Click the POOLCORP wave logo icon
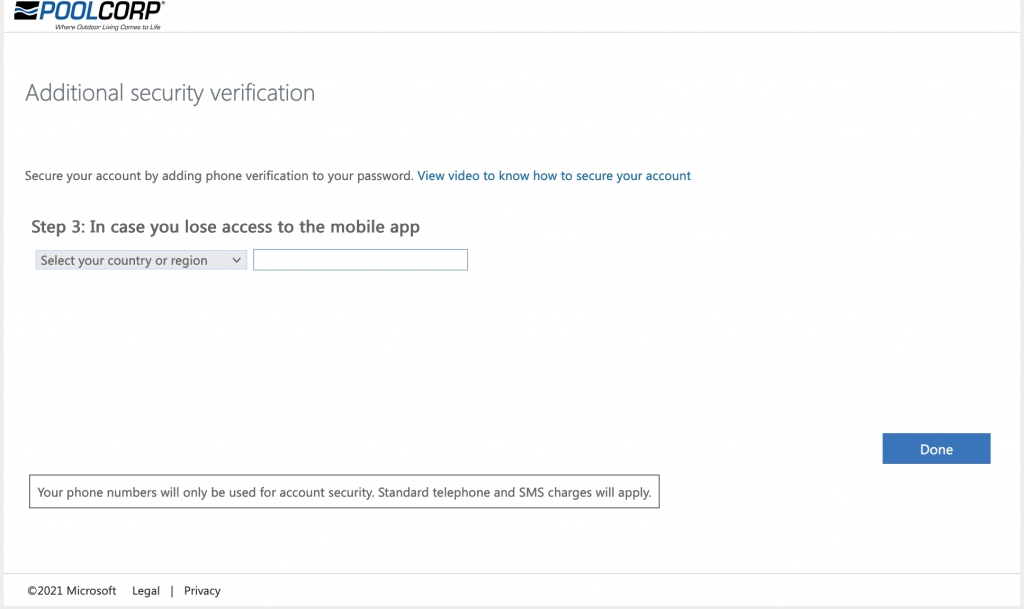The image size is (1024, 609). click(x=27, y=11)
